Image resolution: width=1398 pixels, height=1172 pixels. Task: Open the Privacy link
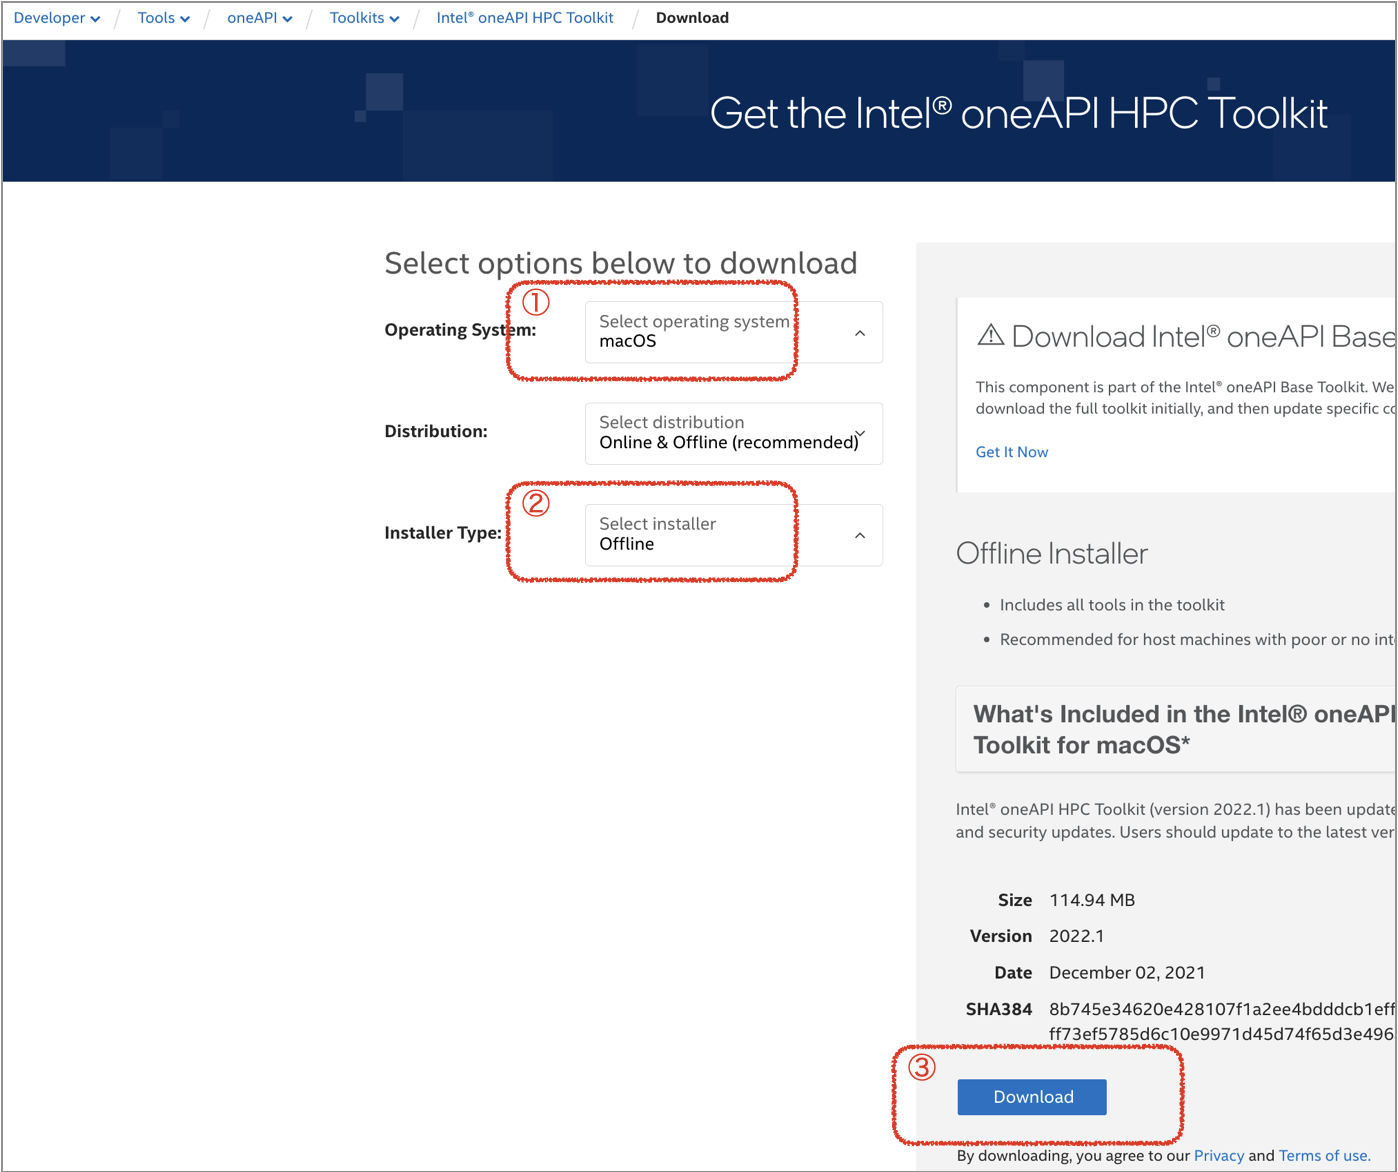(1219, 1155)
